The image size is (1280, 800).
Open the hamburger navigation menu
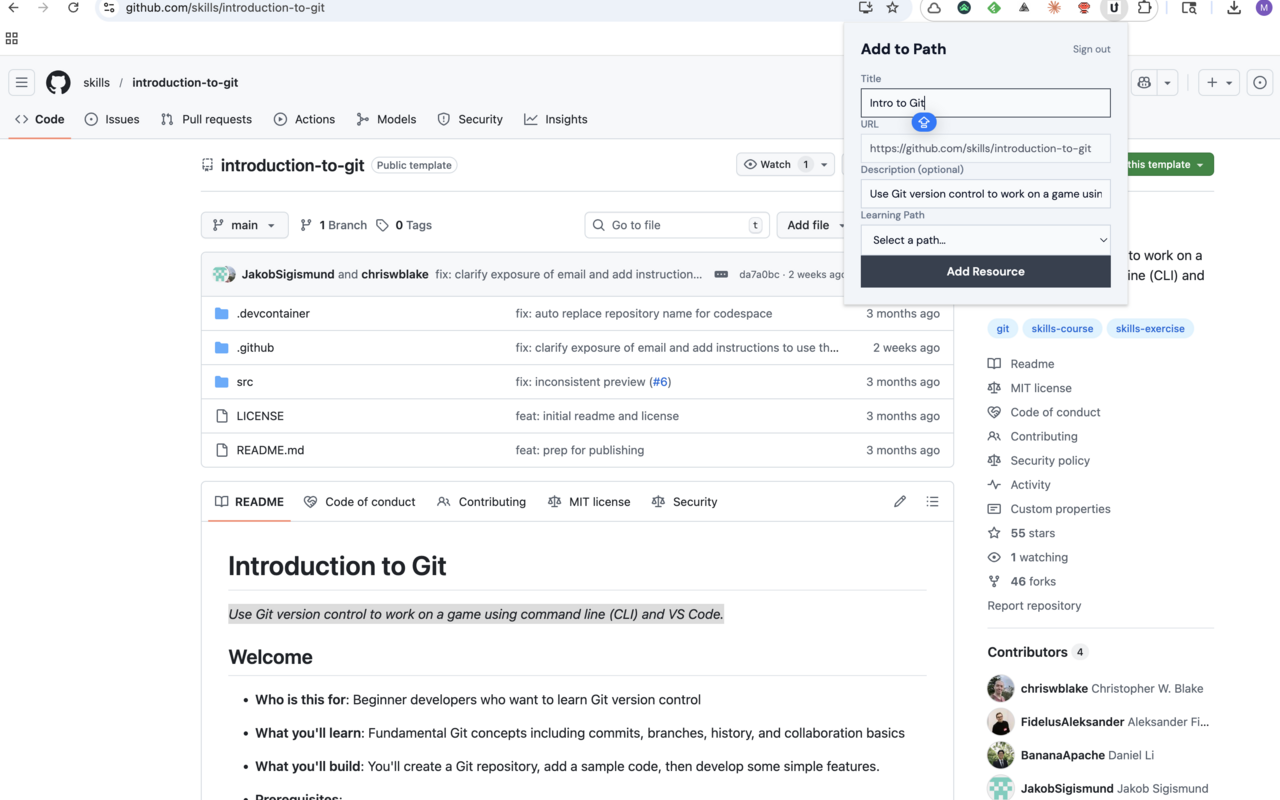coord(21,83)
